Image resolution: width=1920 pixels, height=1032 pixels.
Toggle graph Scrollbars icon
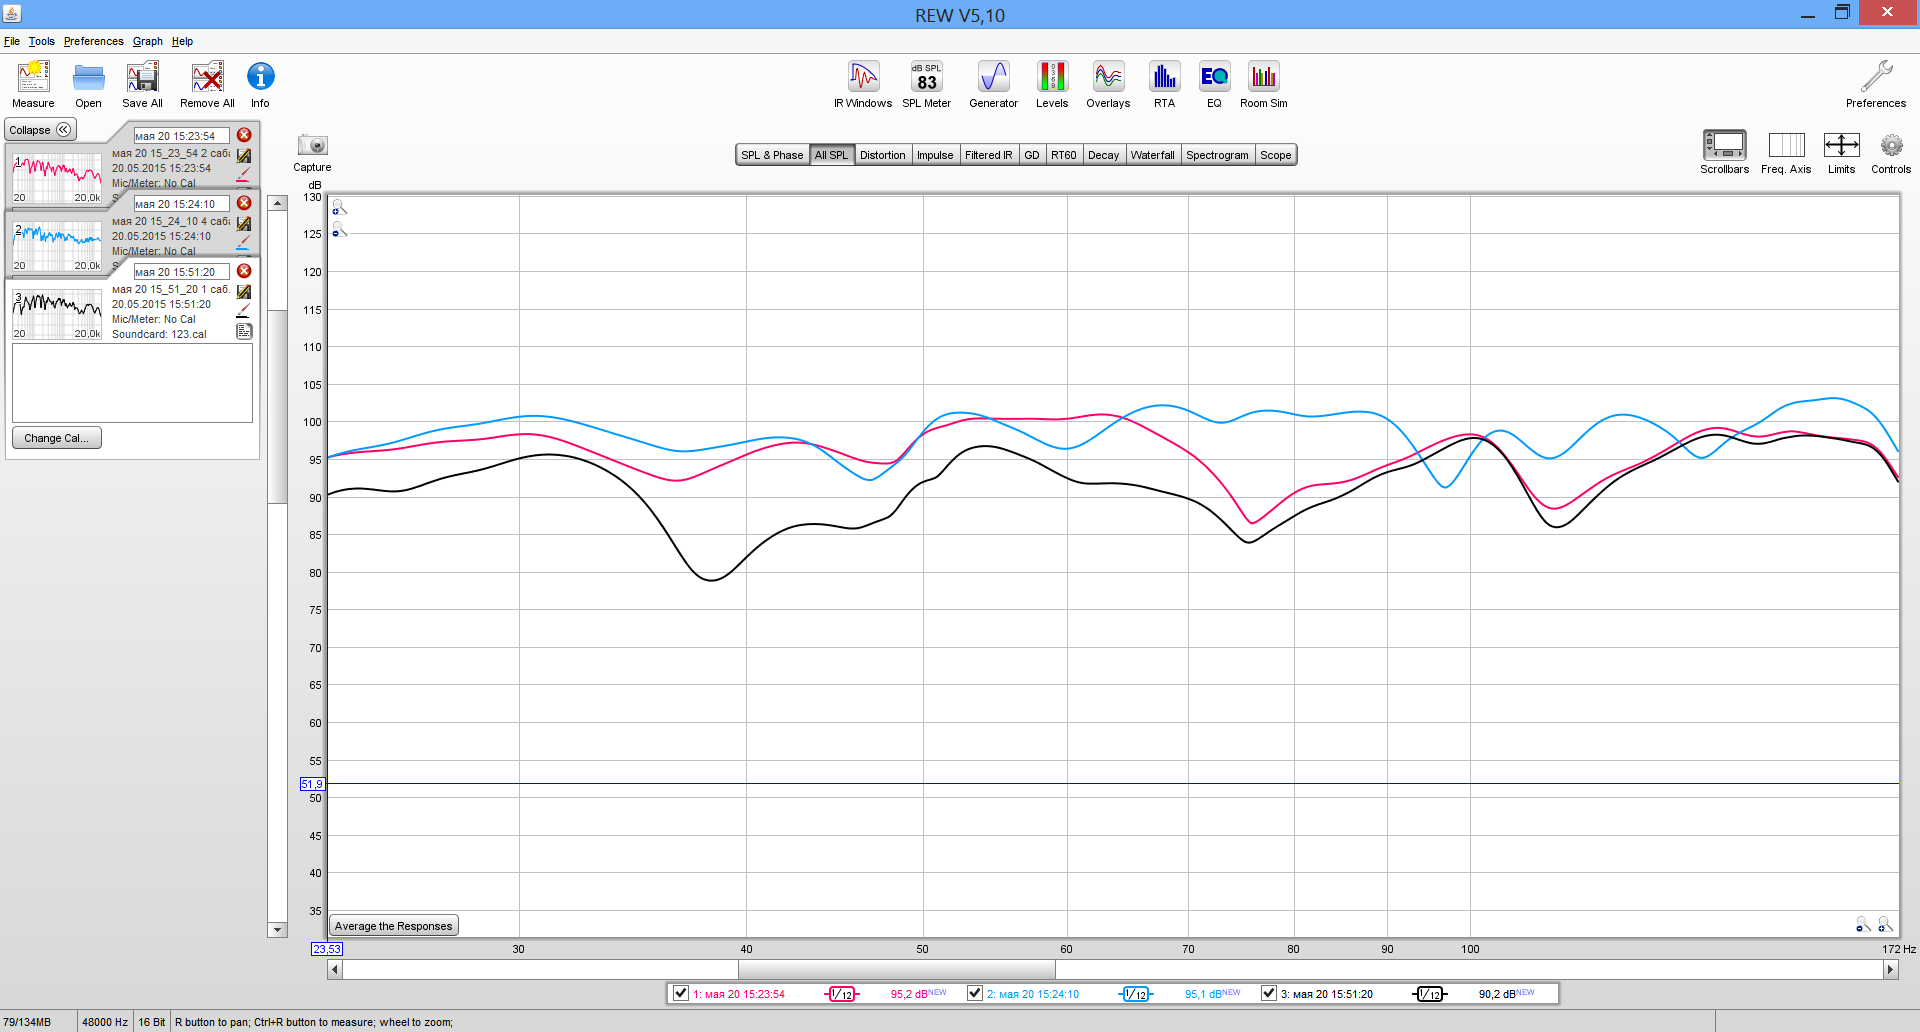coord(1724,145)
